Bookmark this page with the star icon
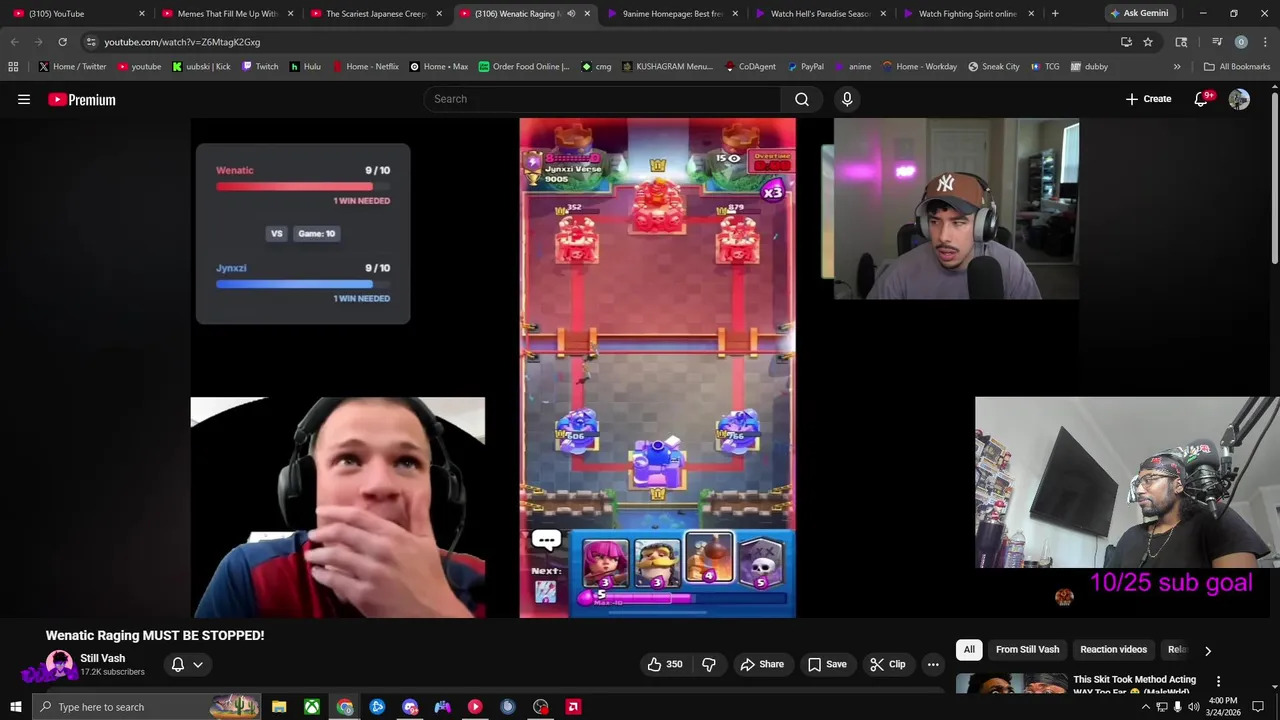This screenshot has width=1280, height=720. pyautogui.click(x=1148, y=42)
